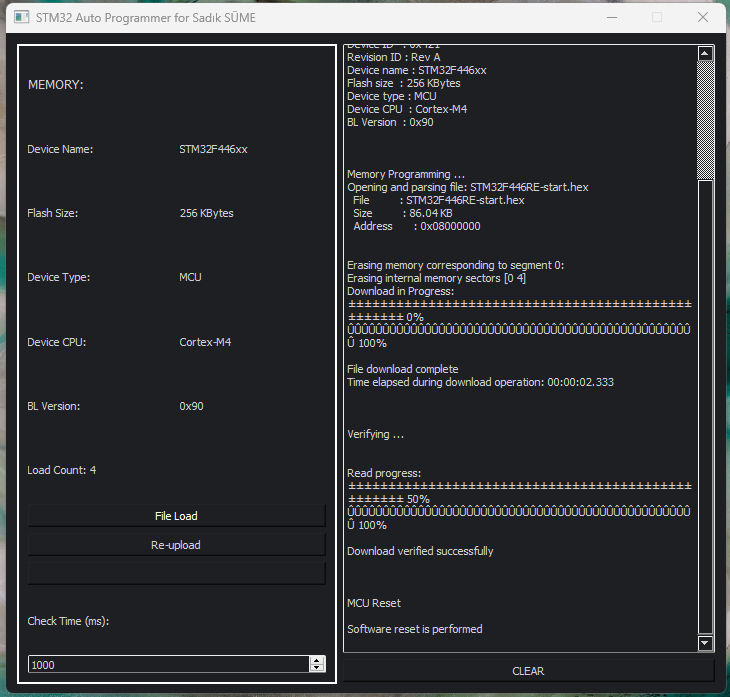Image resolution: width=730 pixels, height=697 pixels.
Task: Click log line 'Download verified successfully'
Action: [420, 551]
